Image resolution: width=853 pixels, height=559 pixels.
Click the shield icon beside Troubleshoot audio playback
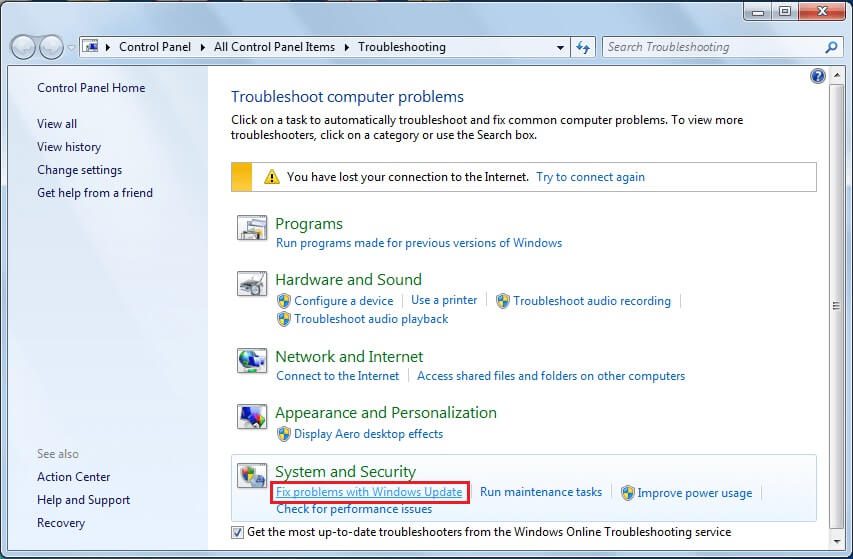pyautogui.click(x=284, y=319)
